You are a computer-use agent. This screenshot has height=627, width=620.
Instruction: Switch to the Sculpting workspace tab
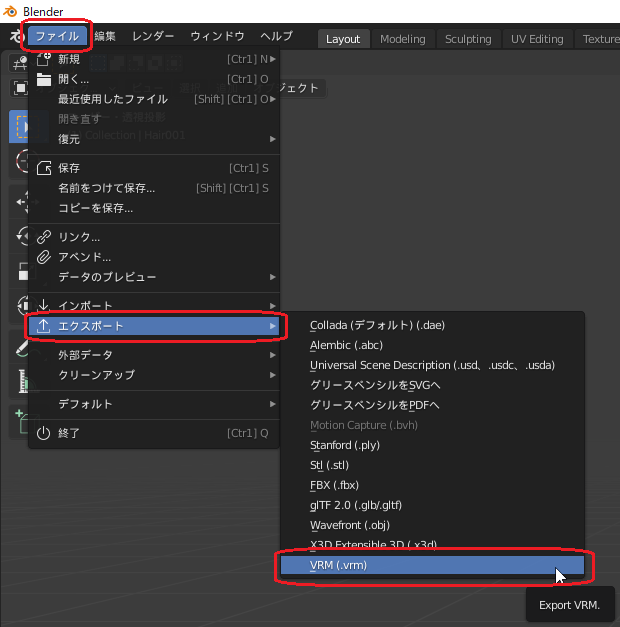(468, 39)
